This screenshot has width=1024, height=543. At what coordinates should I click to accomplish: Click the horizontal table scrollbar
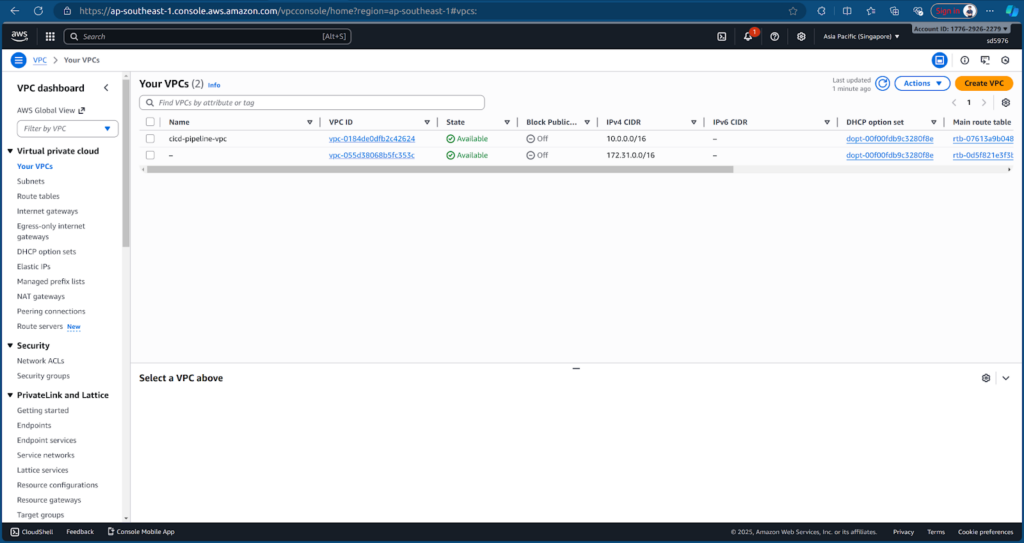coord(440,169)
